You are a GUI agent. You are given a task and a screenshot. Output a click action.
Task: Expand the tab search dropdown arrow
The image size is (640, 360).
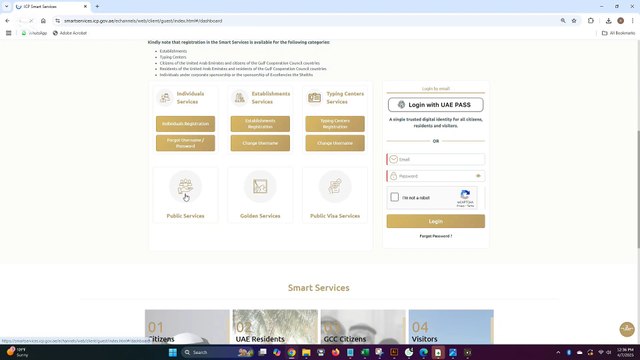[7, 7]
